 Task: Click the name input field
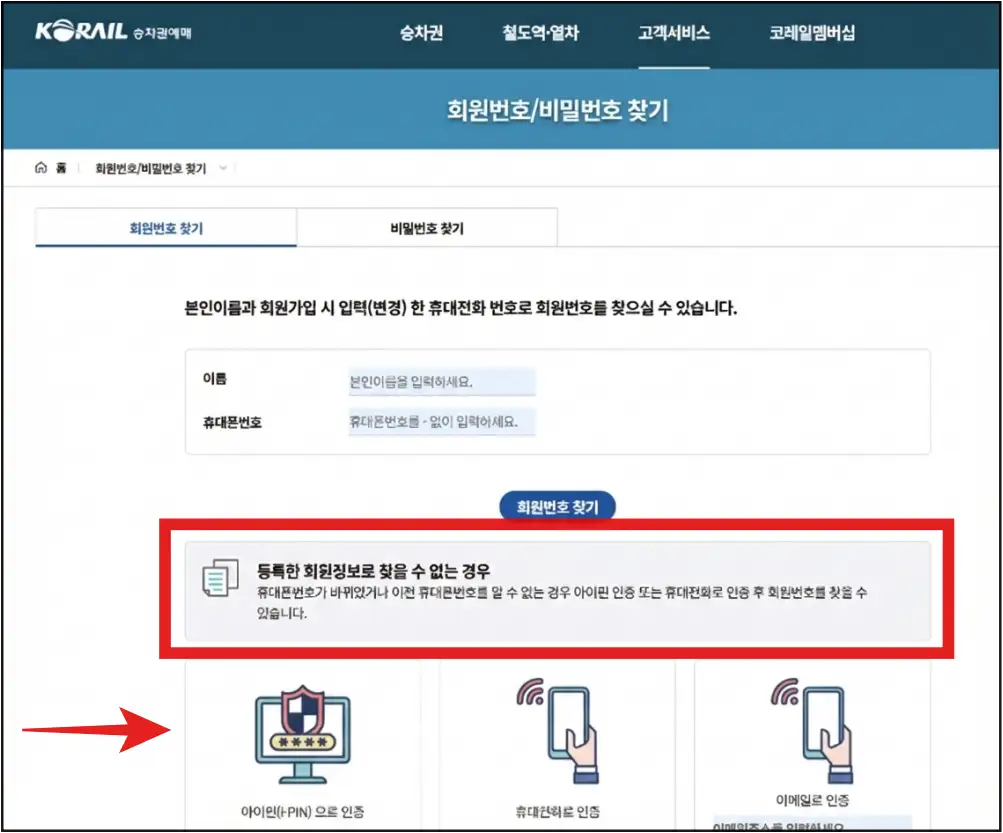pos(441,381)
